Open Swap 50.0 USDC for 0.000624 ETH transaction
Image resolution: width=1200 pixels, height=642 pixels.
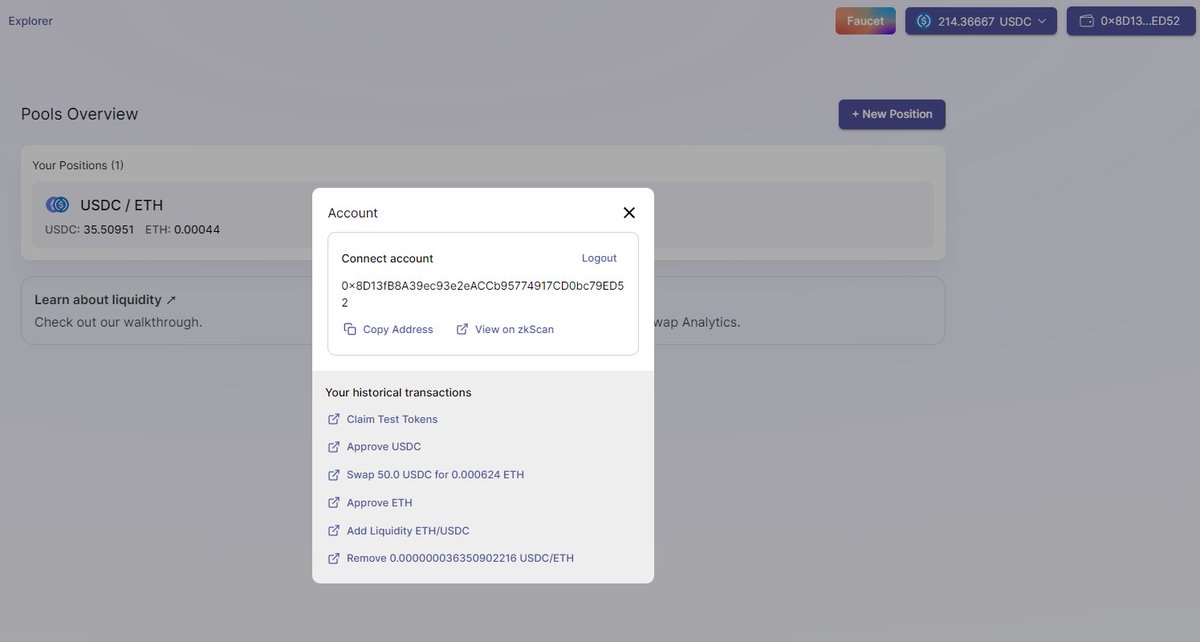(435, 475)
